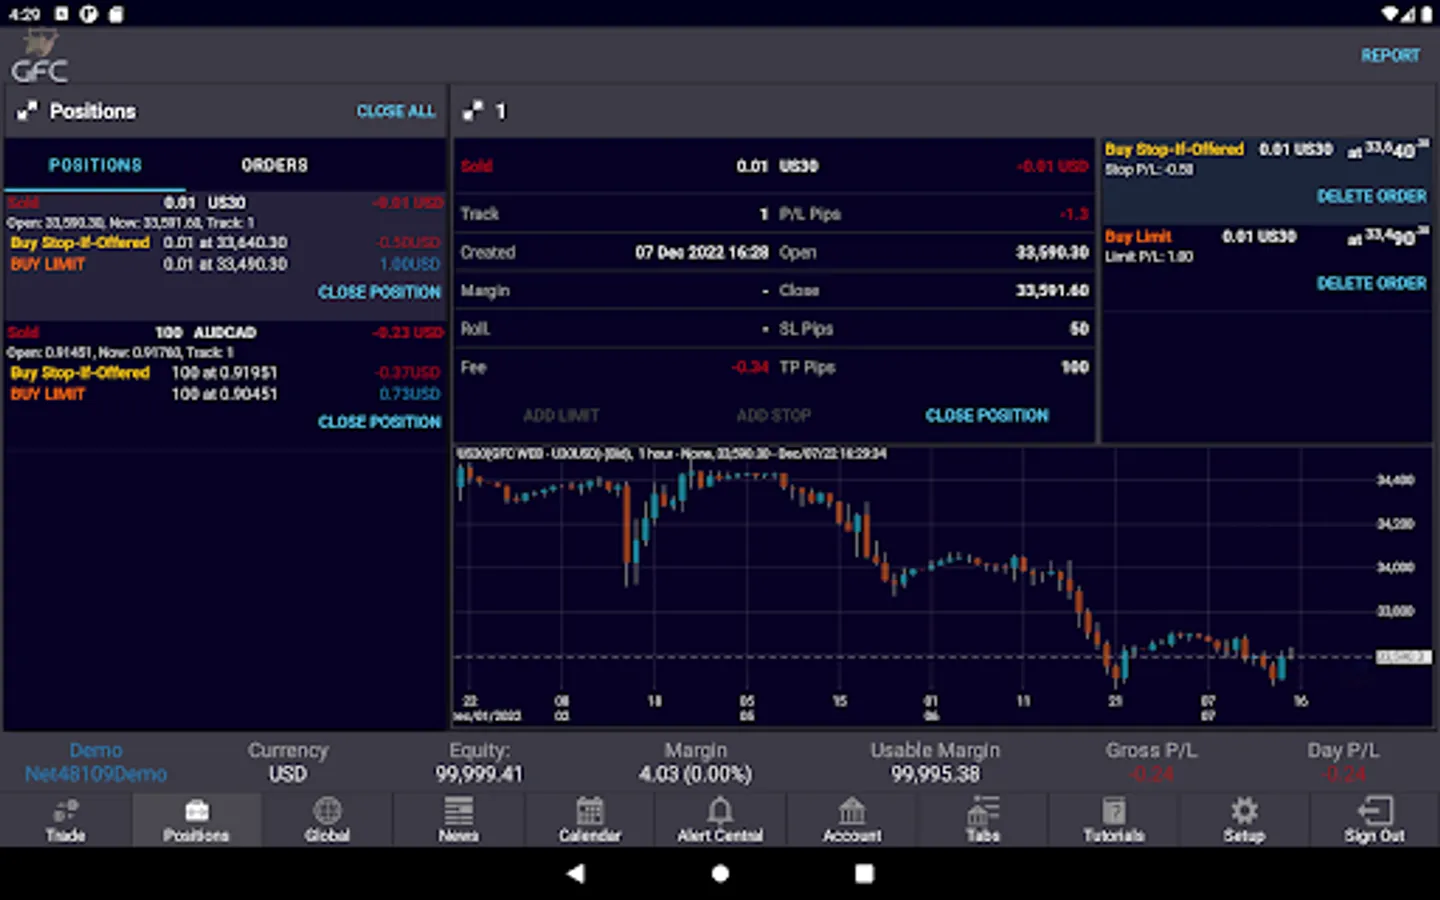Click the Fee value -0.34
Viewport: 1440px width, 900px height.
[750, 367]
